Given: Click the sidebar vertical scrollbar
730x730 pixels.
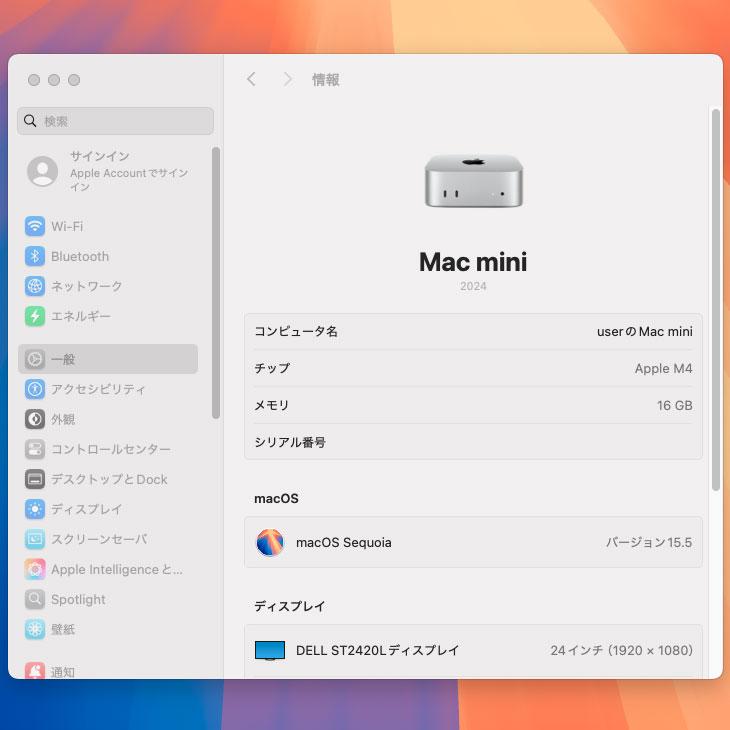Looking at the screenshot, I should [216, 283].
